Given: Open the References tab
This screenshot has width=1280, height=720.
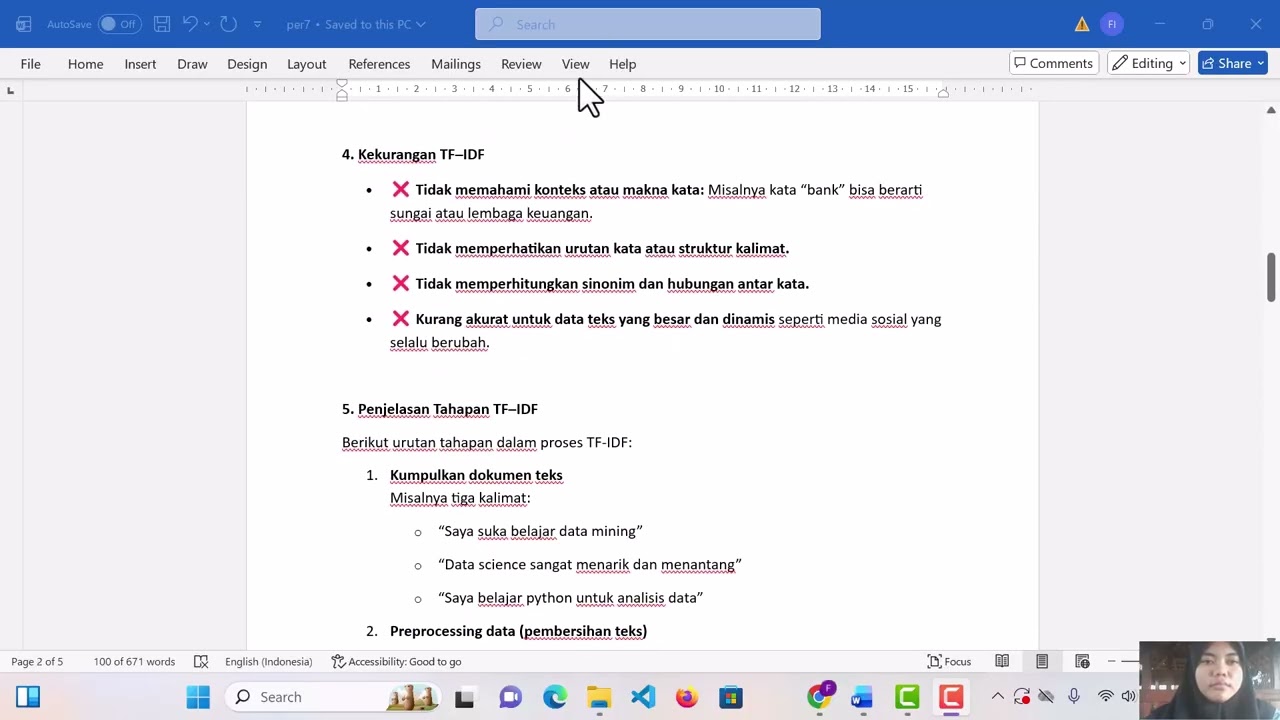Looking at the screenshot, I should (x=379, y=64).
